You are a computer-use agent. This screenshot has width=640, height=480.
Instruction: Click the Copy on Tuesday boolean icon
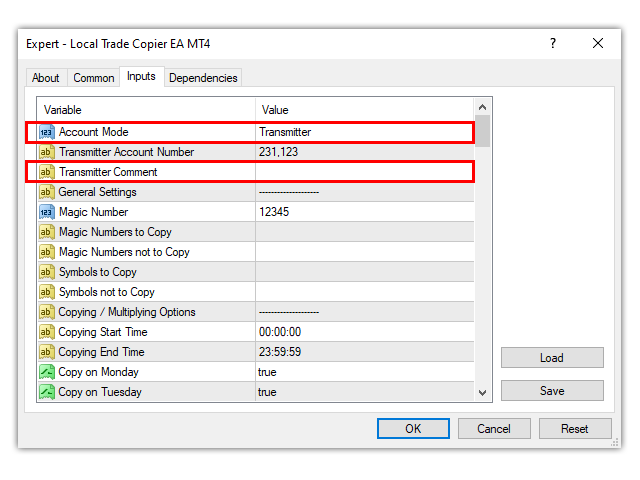coord(46,392)
